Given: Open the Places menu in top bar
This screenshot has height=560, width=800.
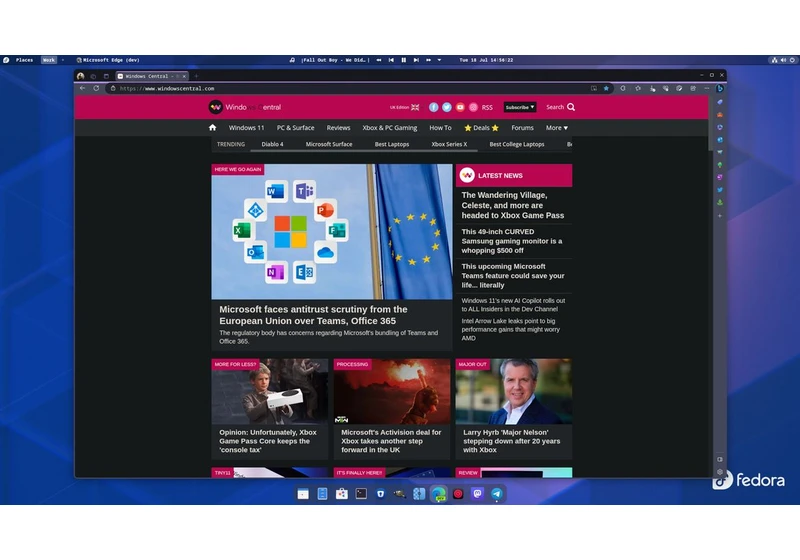Looking at the screenshot, I should point(24,60).
